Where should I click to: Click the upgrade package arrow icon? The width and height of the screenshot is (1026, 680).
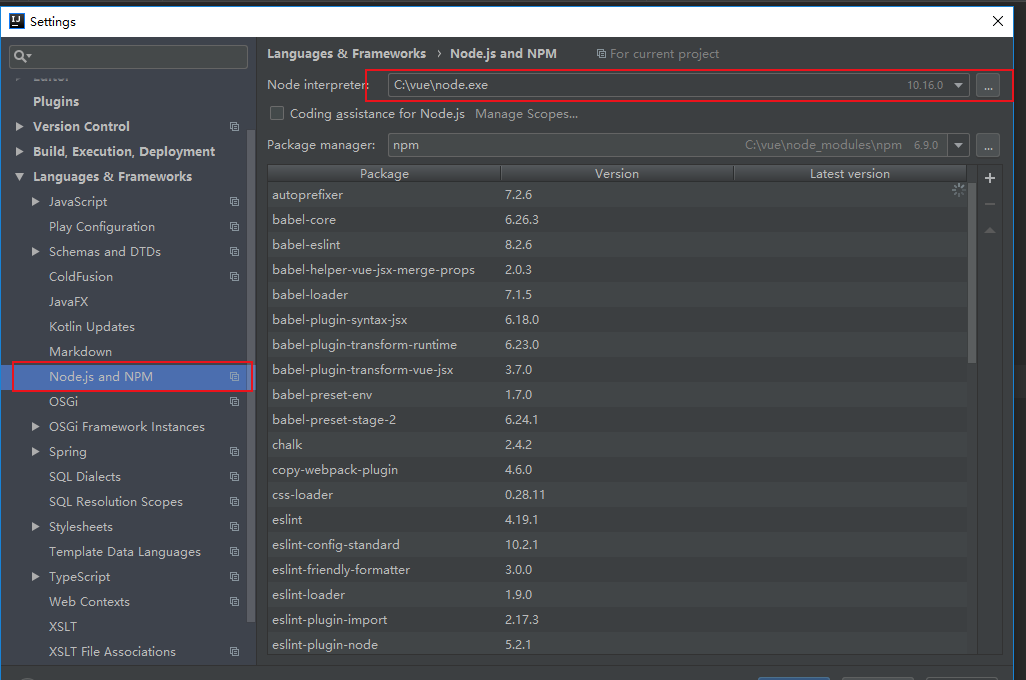(989, 230)
